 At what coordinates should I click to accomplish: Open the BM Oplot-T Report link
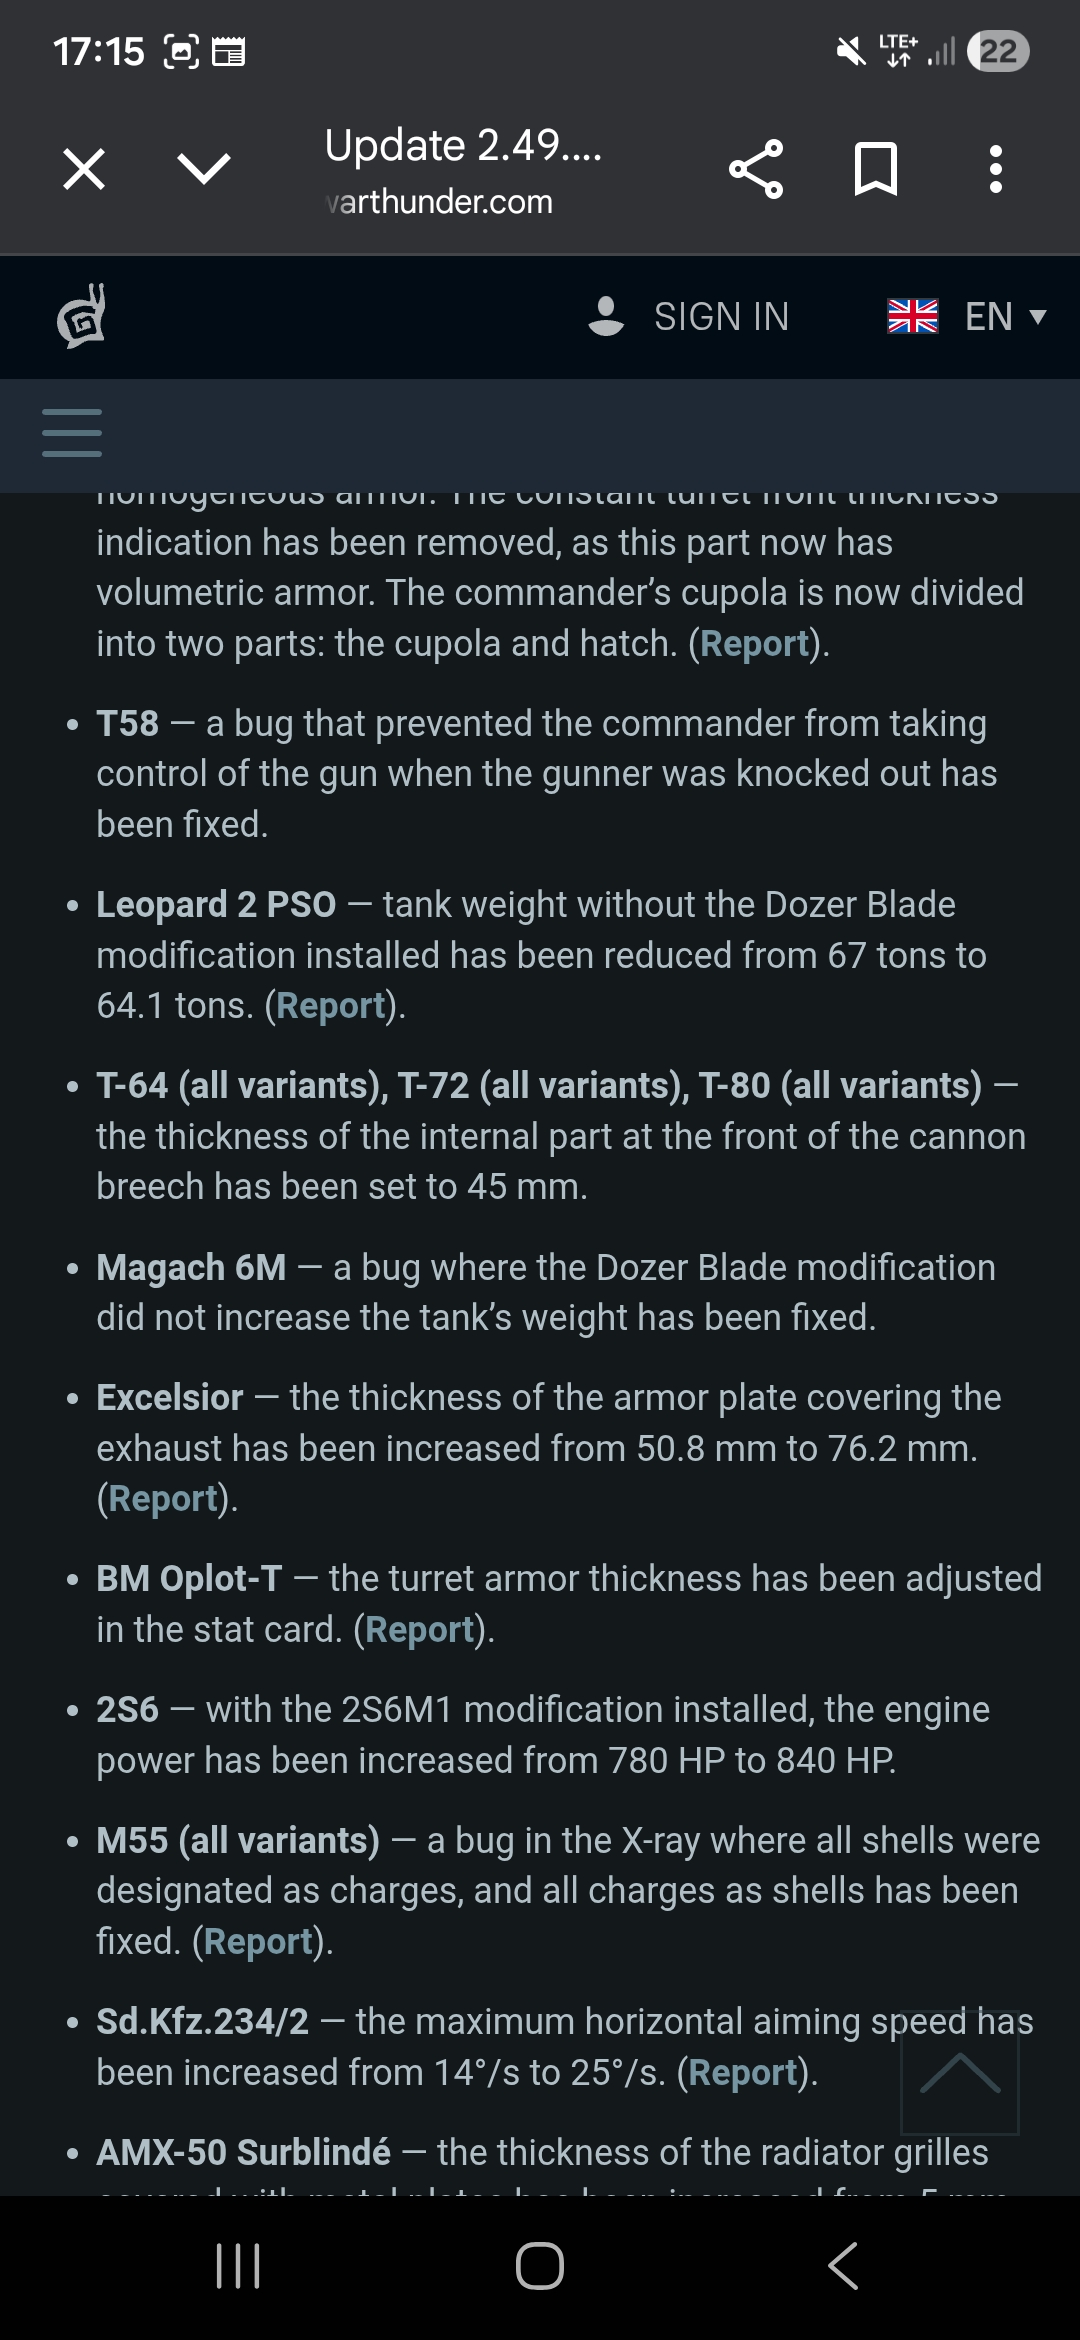420,1630
